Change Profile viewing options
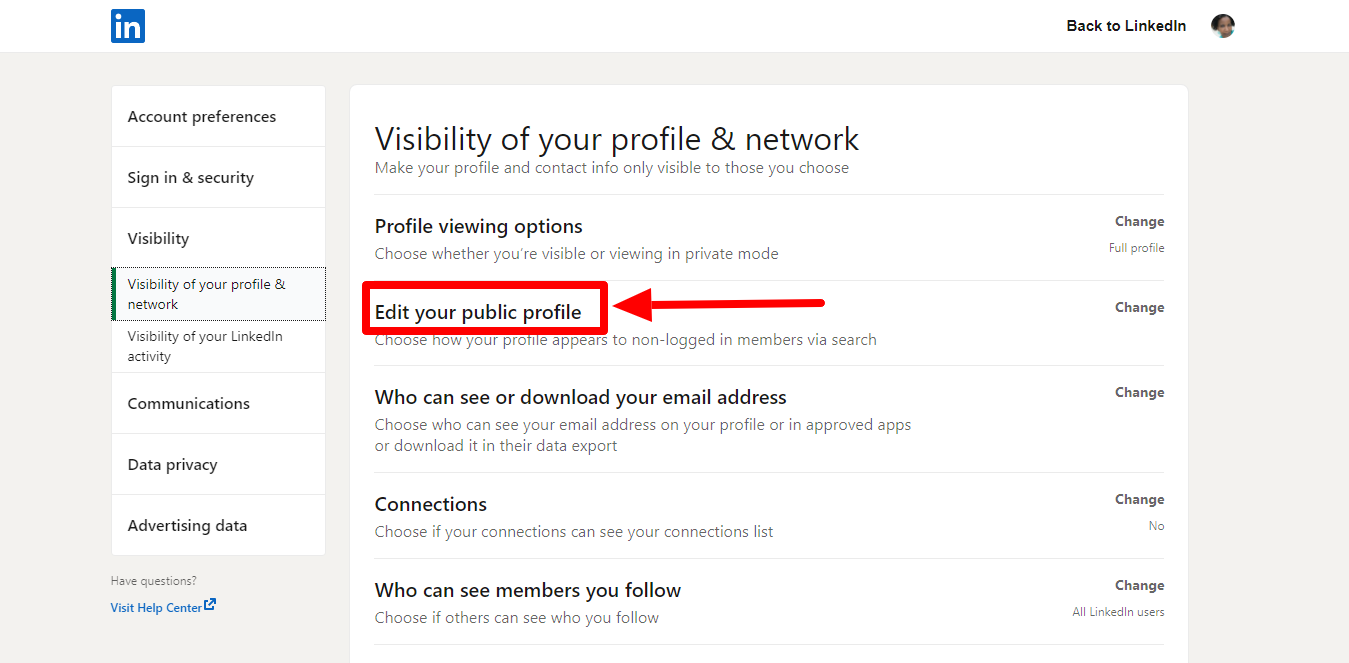The height and width of the screenshot is (663, 1349). click(x=1139, y=222)
